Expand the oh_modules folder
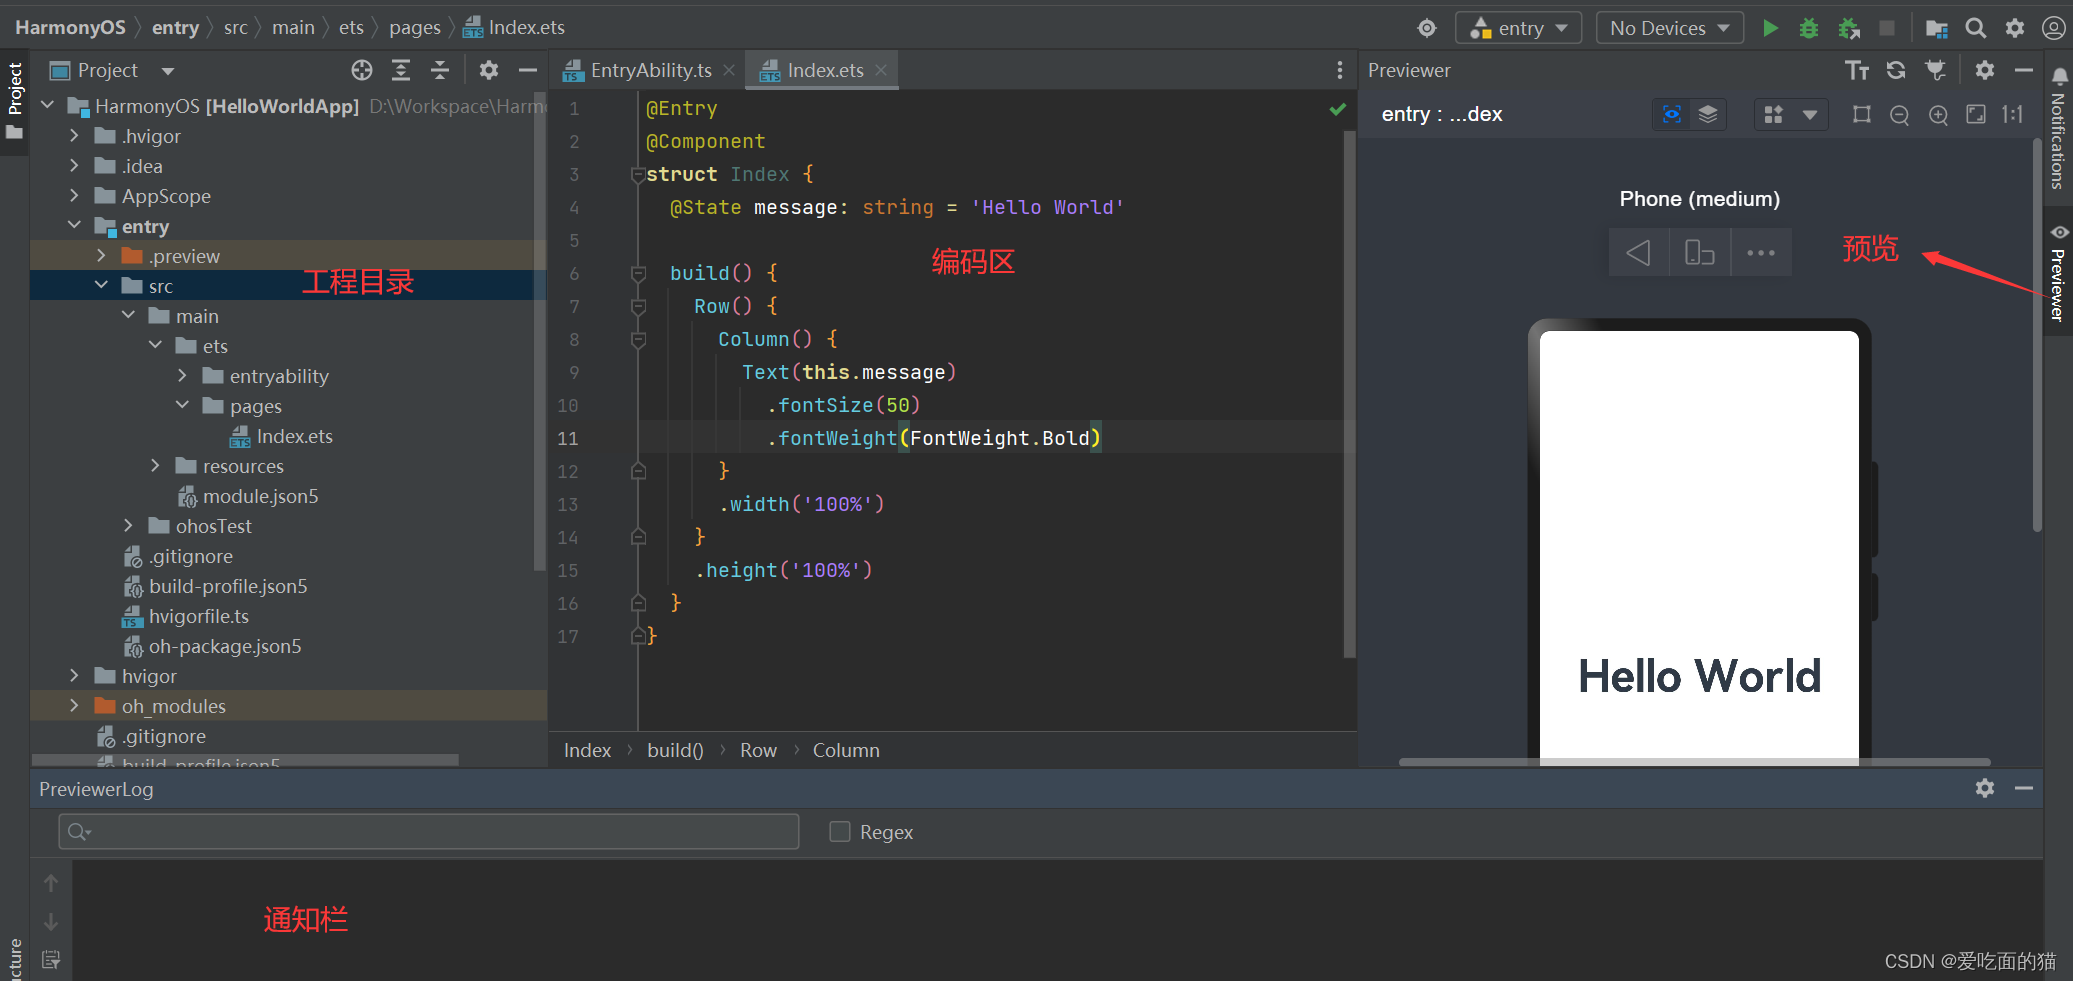The width and height of the screenshot is (2073, 981). coord(74,705)
